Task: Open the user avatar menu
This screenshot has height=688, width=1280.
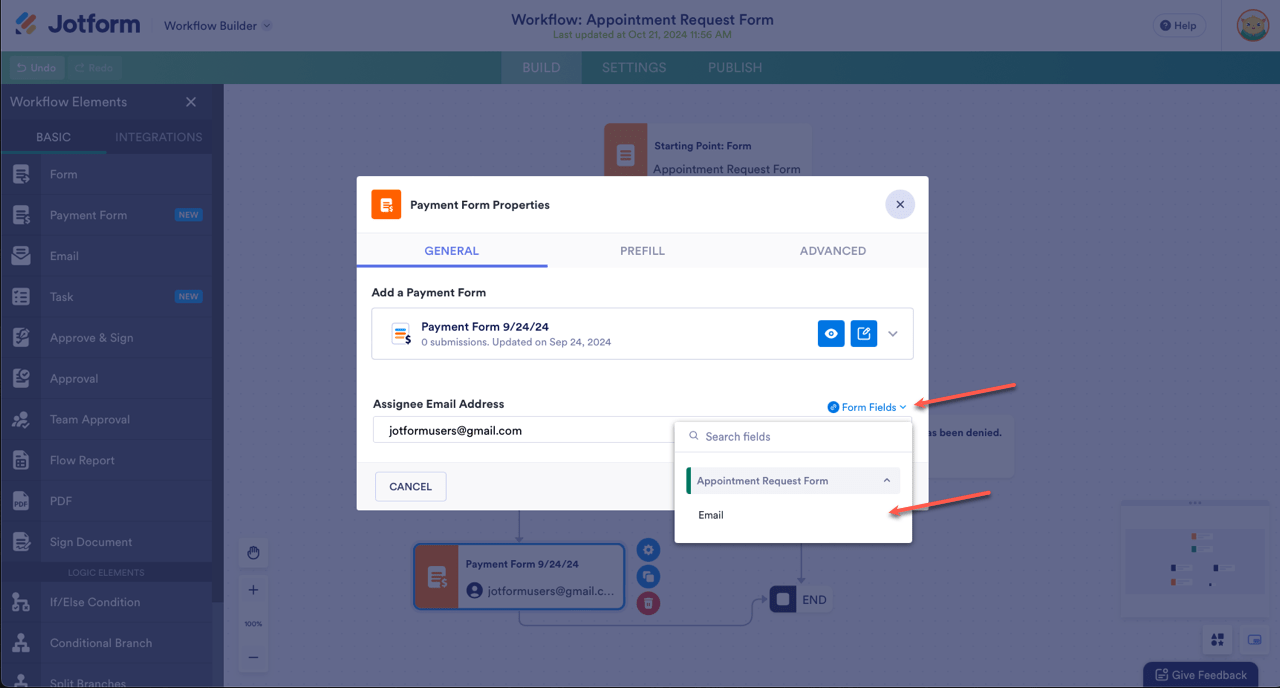Action: [1252, 25]
